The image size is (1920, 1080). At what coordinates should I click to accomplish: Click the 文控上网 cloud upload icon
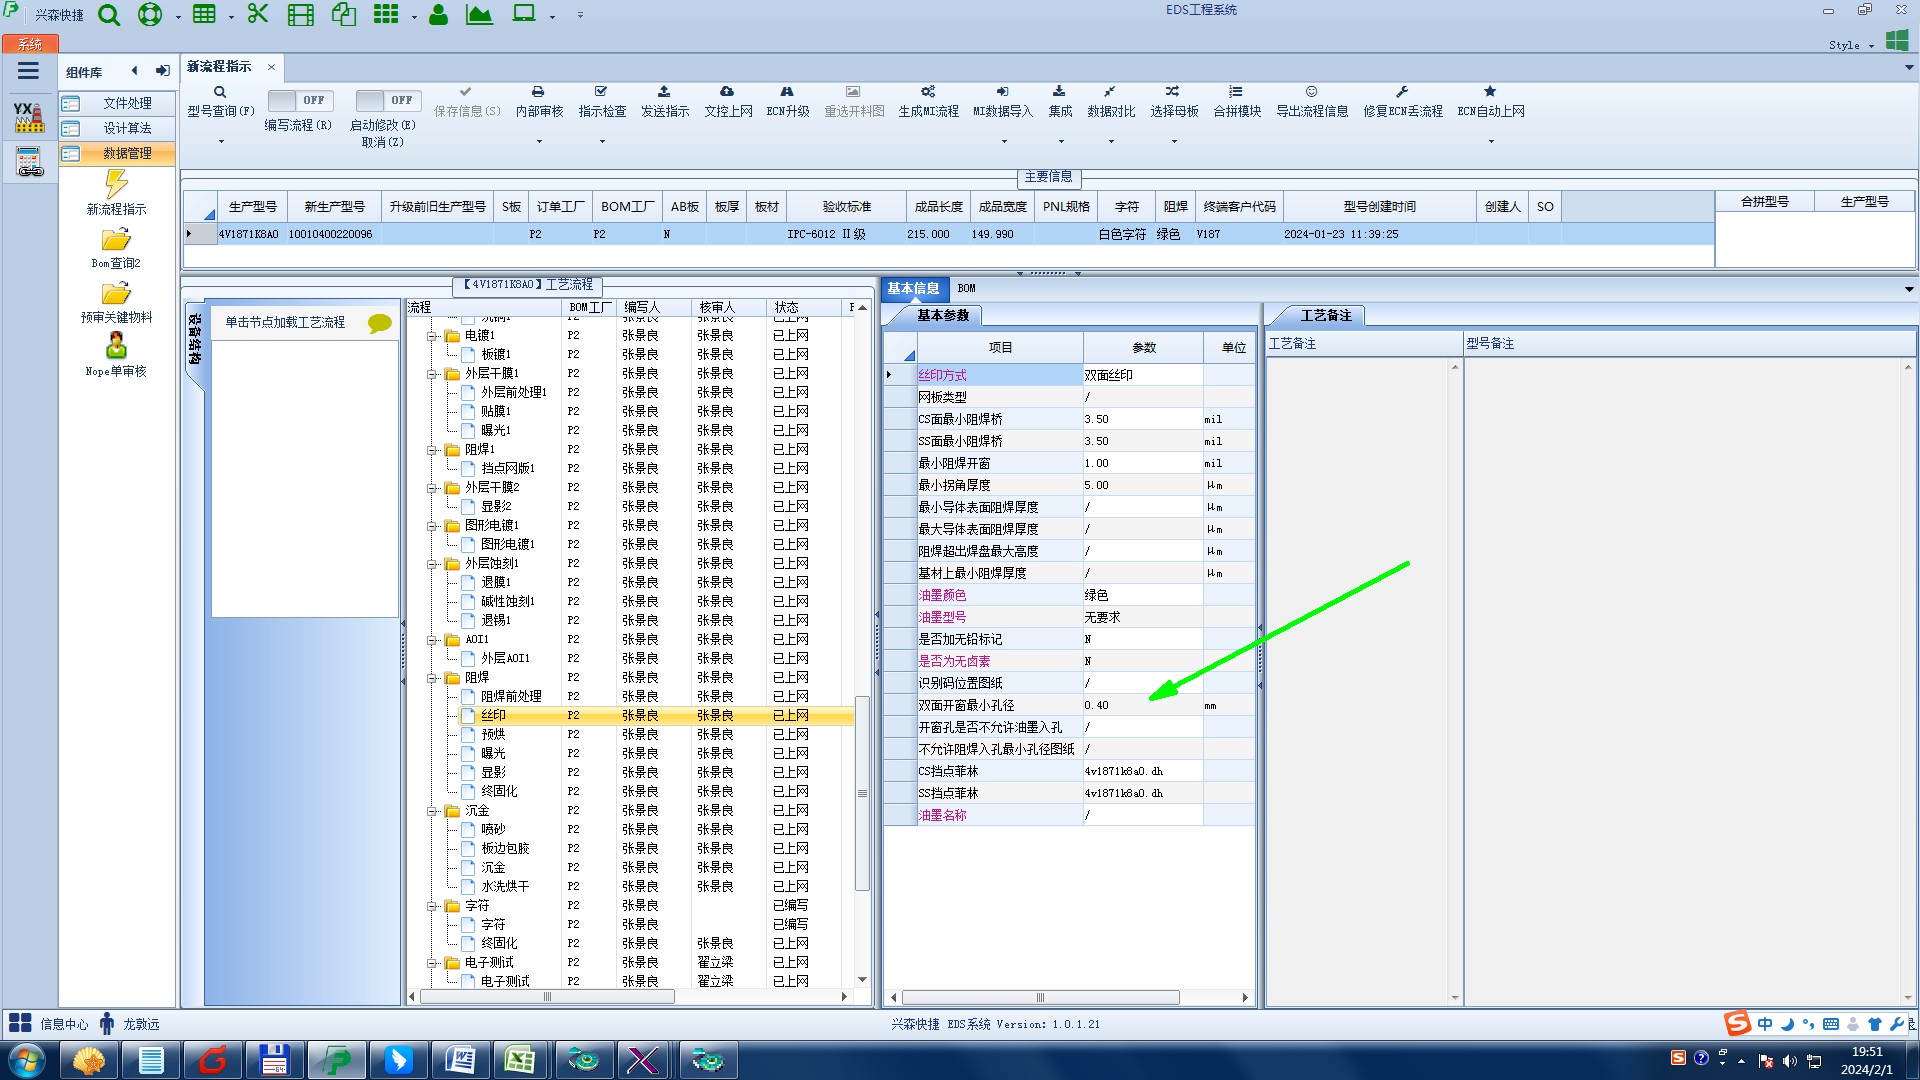pyautogui.click(x=727, y=92)
